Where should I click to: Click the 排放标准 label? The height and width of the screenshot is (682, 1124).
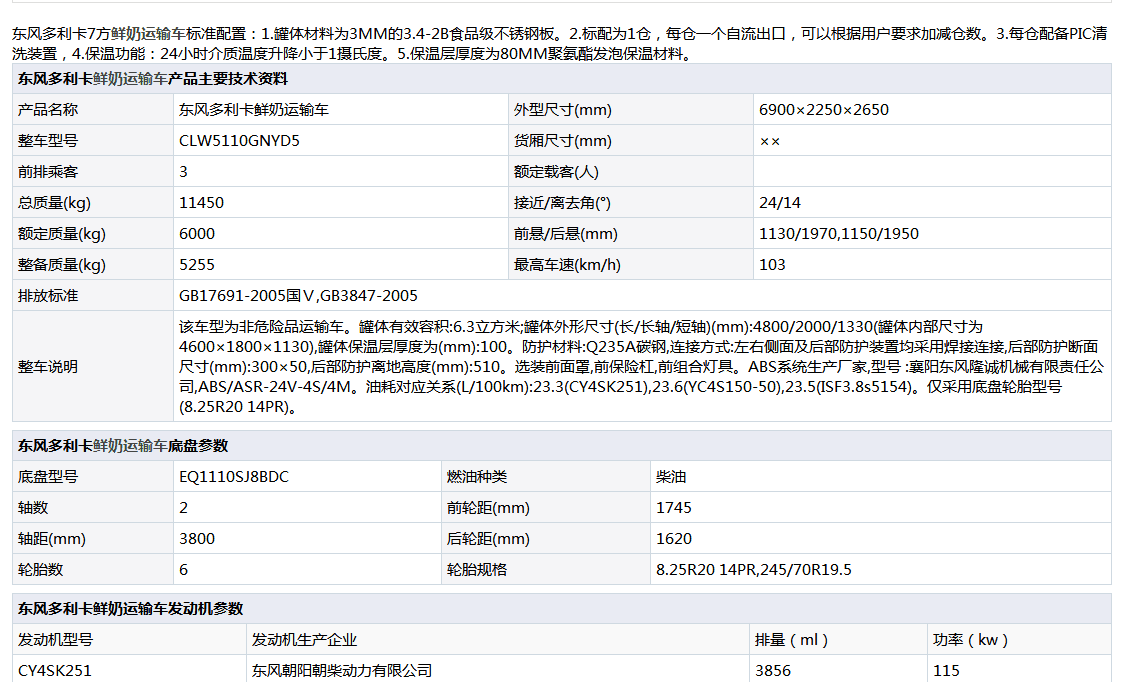coord(48,295)
